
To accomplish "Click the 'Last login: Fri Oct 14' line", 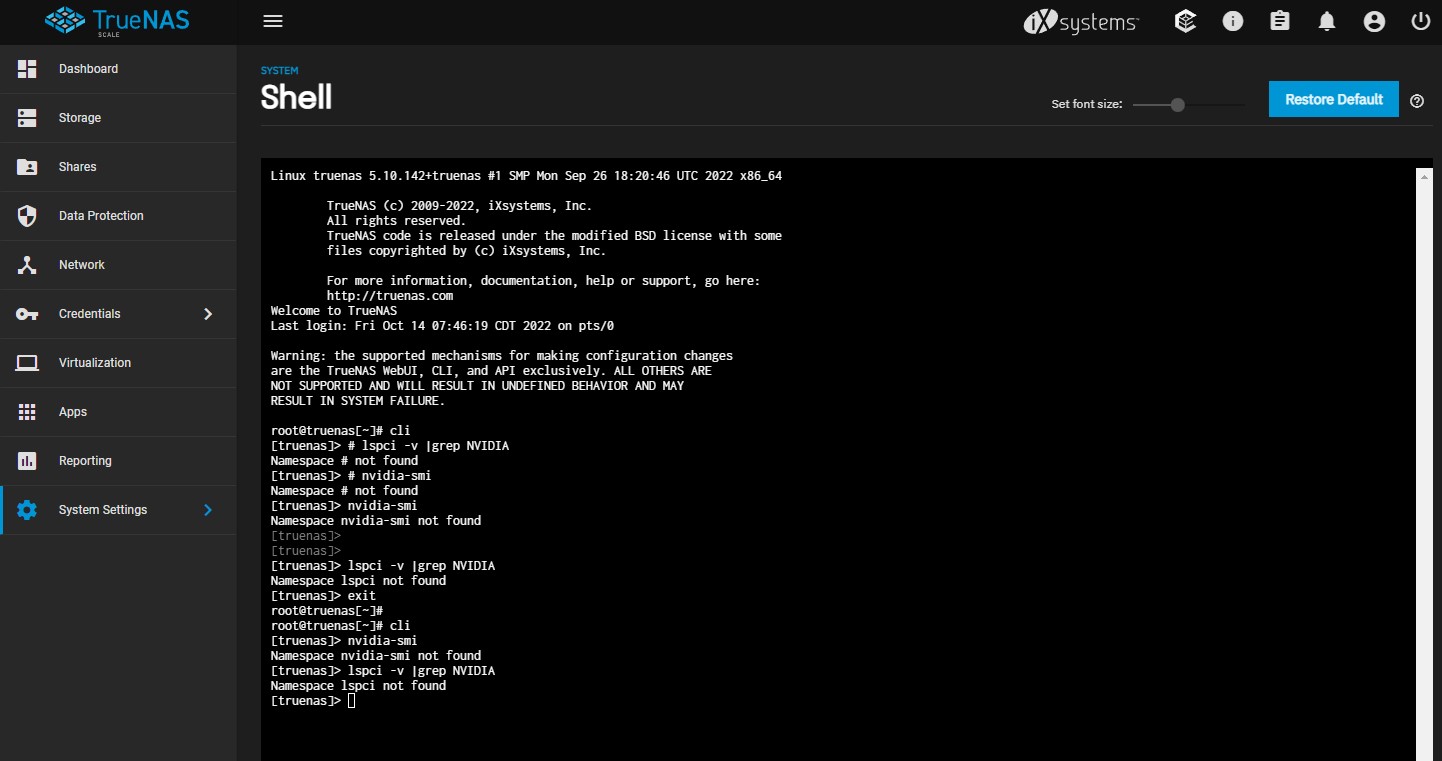I will [443, 326].
